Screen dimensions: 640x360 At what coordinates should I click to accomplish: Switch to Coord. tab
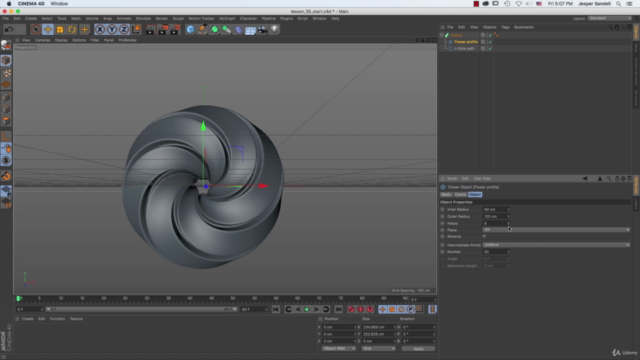(460, 195)
